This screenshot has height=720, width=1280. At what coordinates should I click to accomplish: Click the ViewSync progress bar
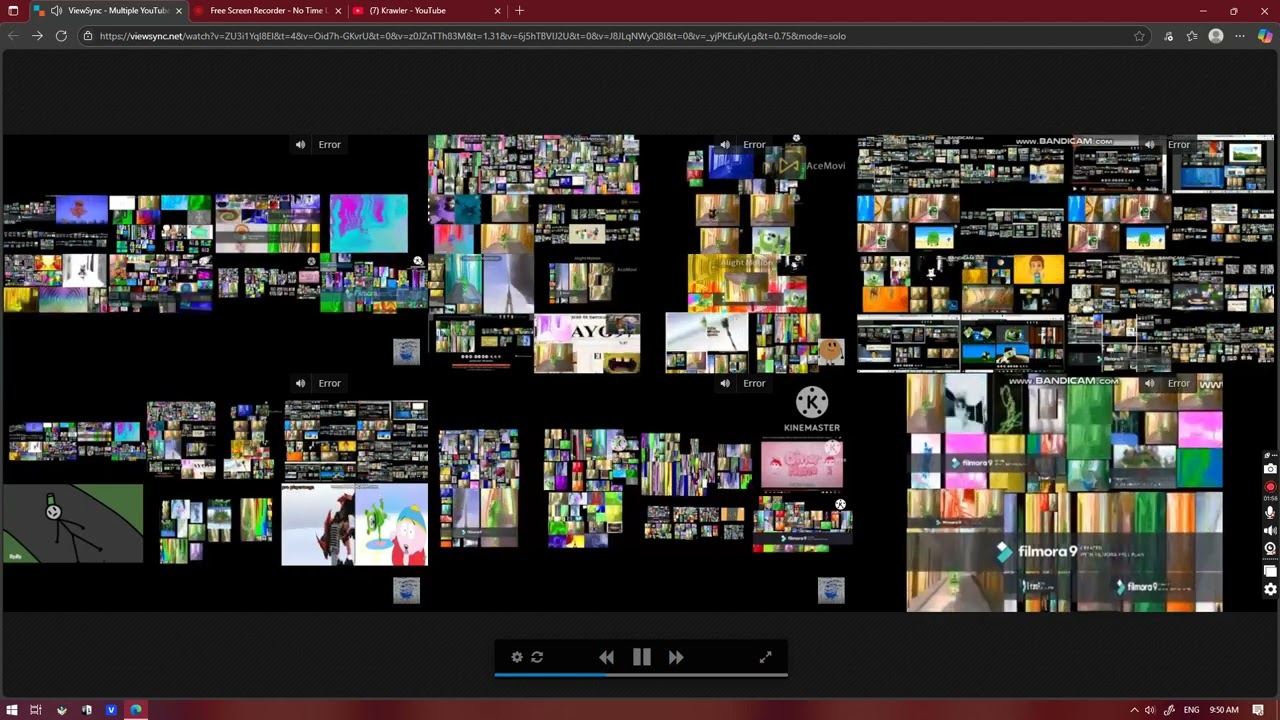[641, 675]
